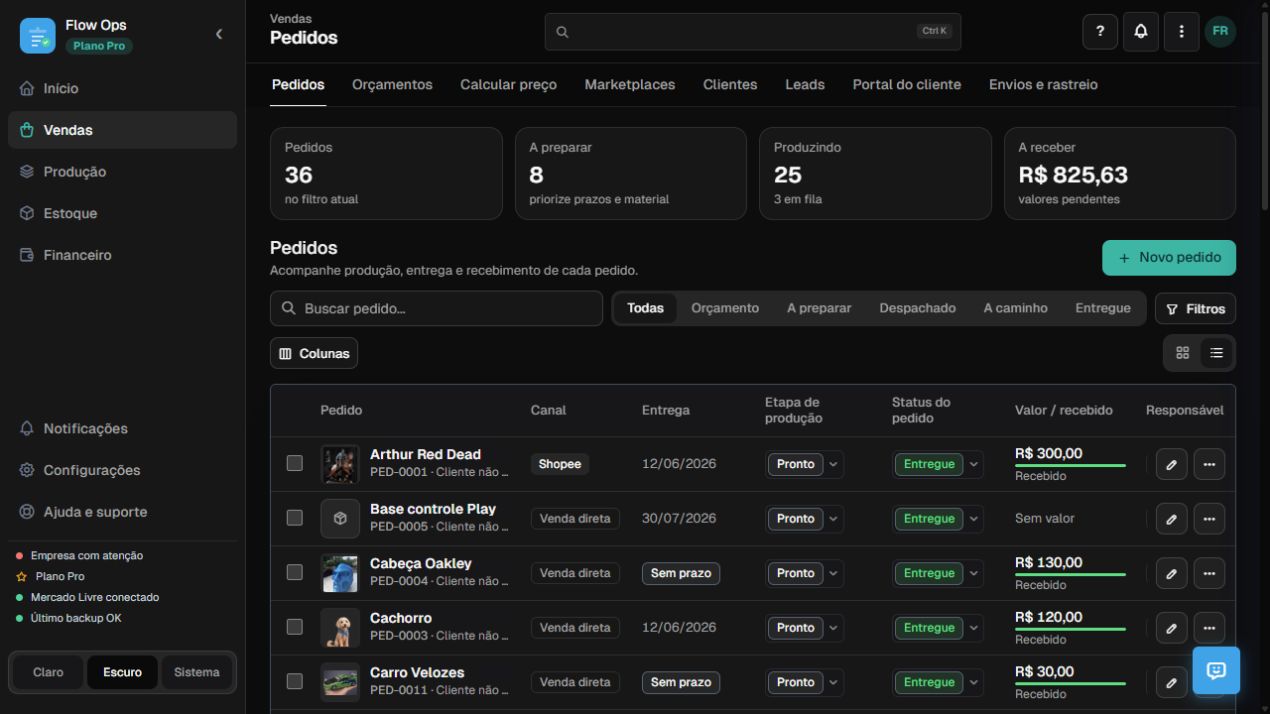Check the Carro Velozes order checkbox

294,681
